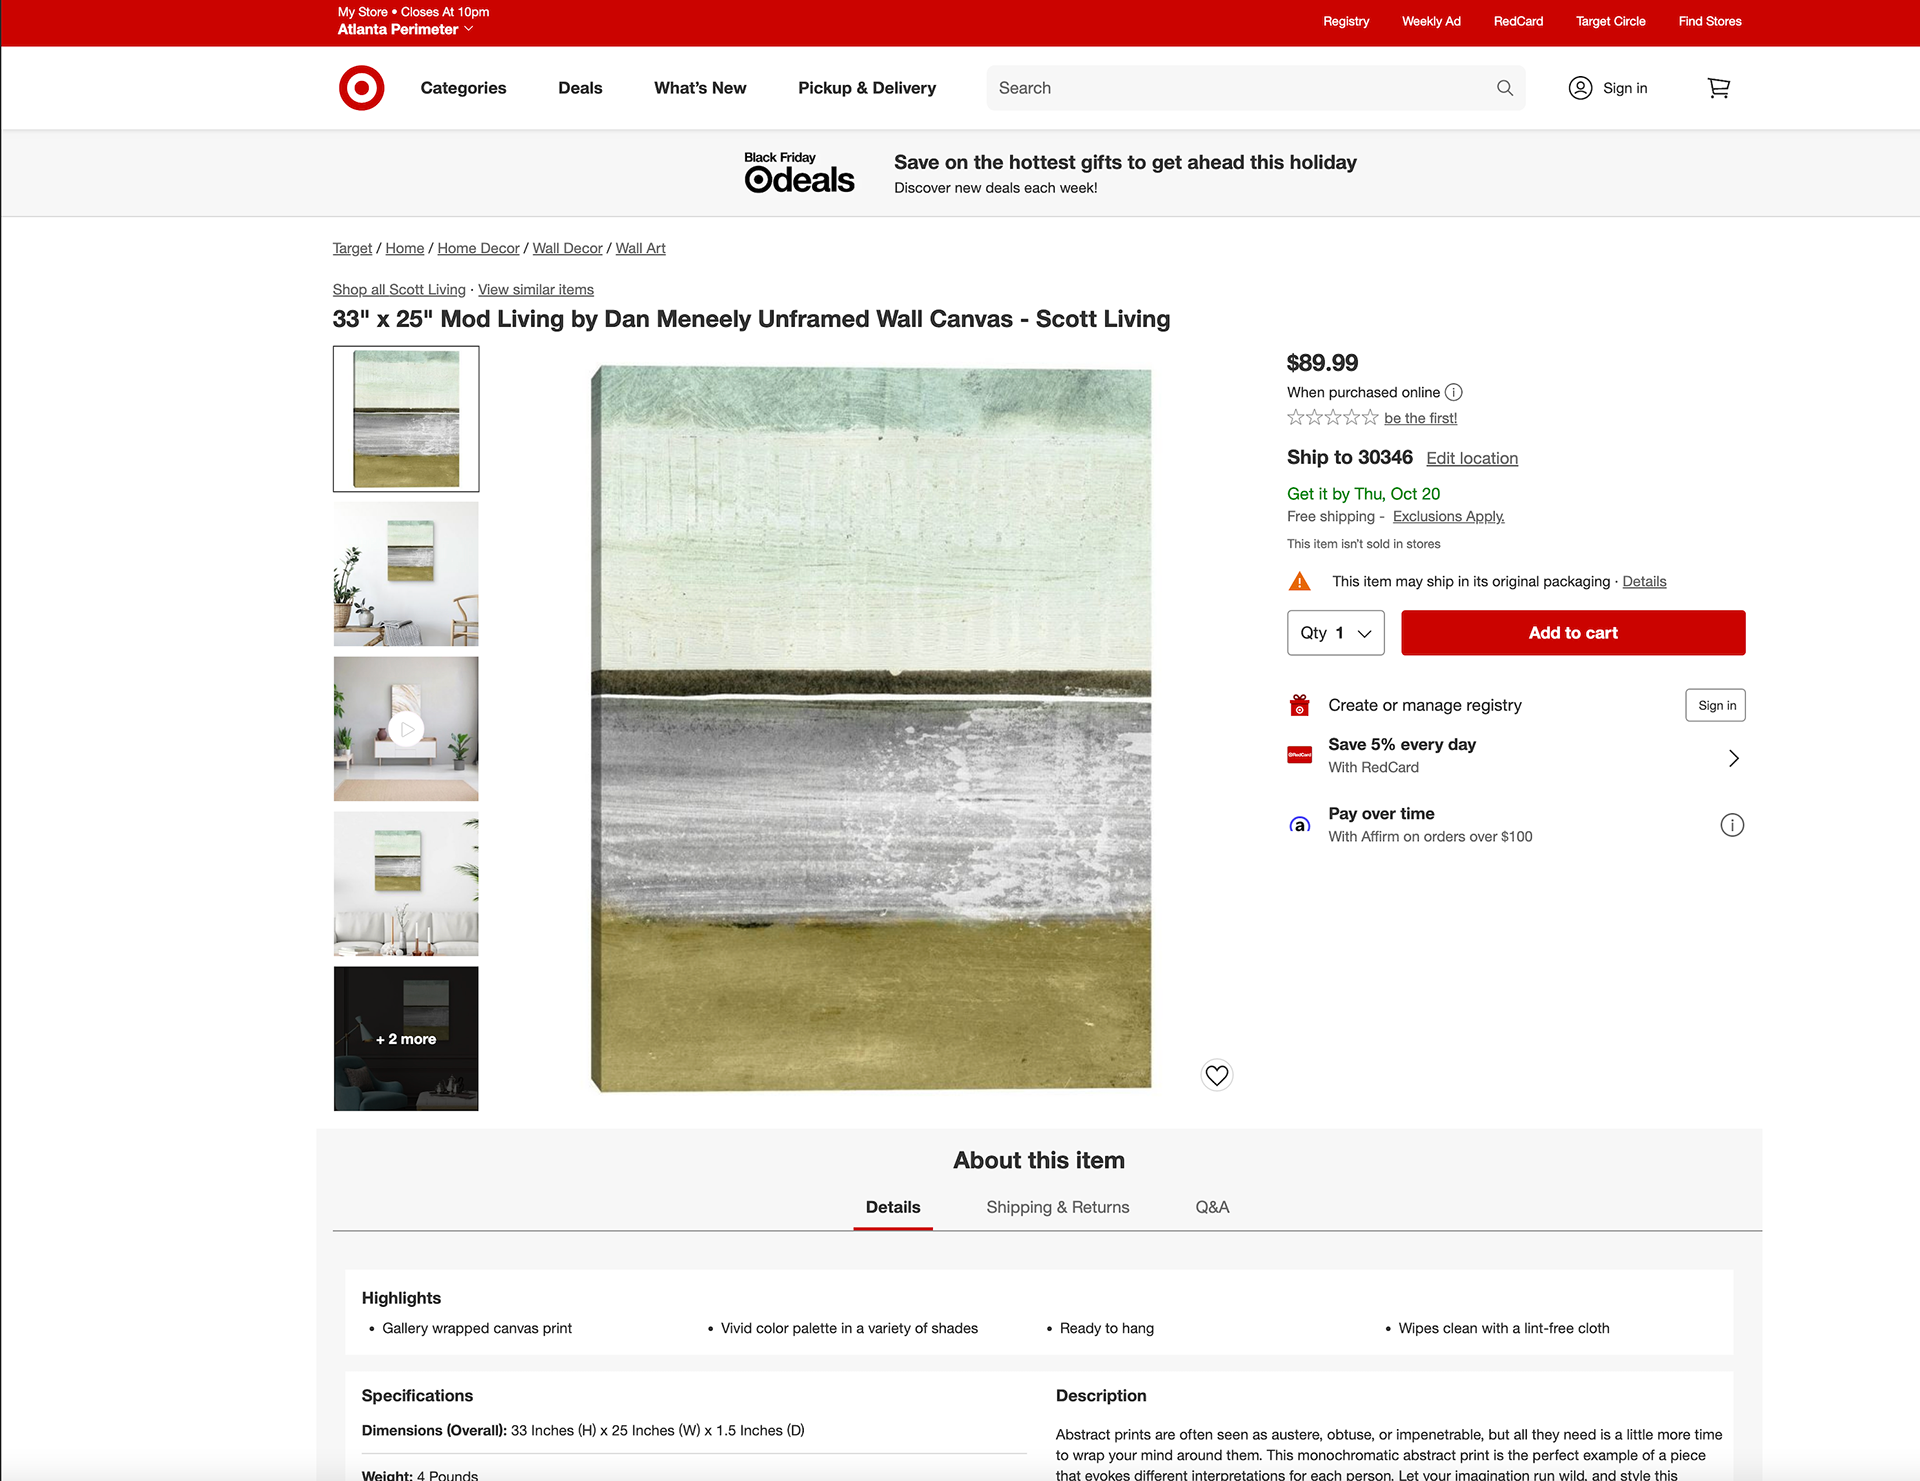Screen dimensions: 1920x1481
Task: Click the Target breadcrumb link
Action: tap(352, 248)
